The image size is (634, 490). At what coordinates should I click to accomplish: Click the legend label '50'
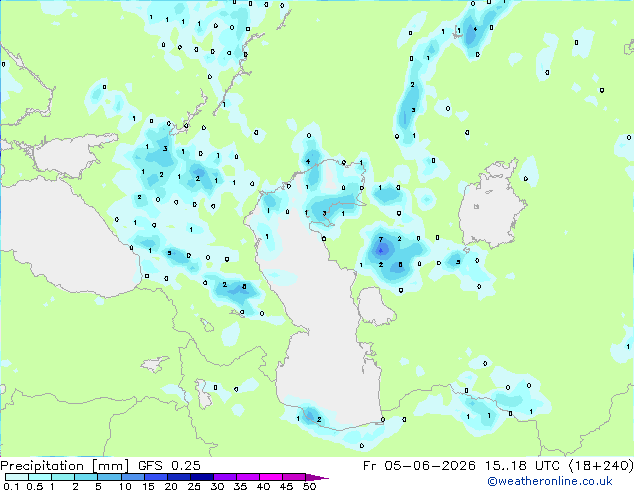309,486
